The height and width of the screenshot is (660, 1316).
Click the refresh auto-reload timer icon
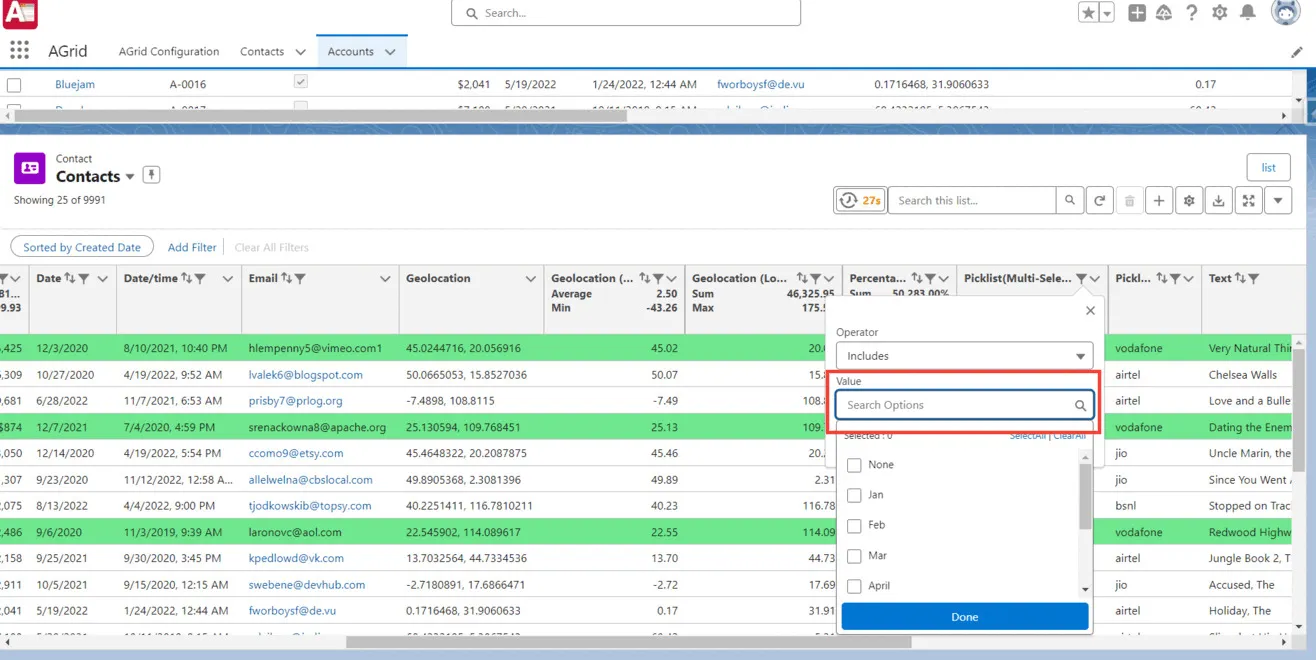pyautogui.click(x=859, y=199)
